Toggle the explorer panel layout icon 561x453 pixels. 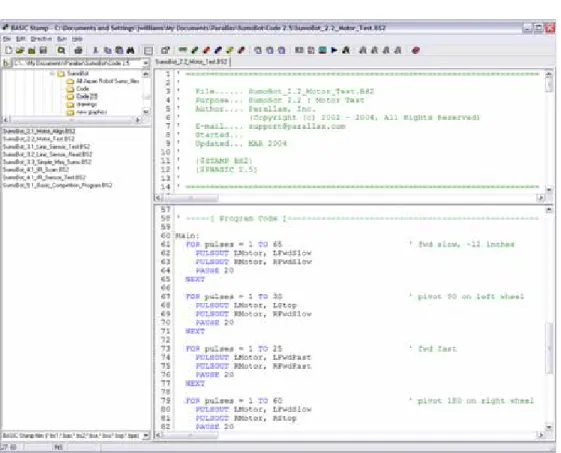tap(148, 50)
